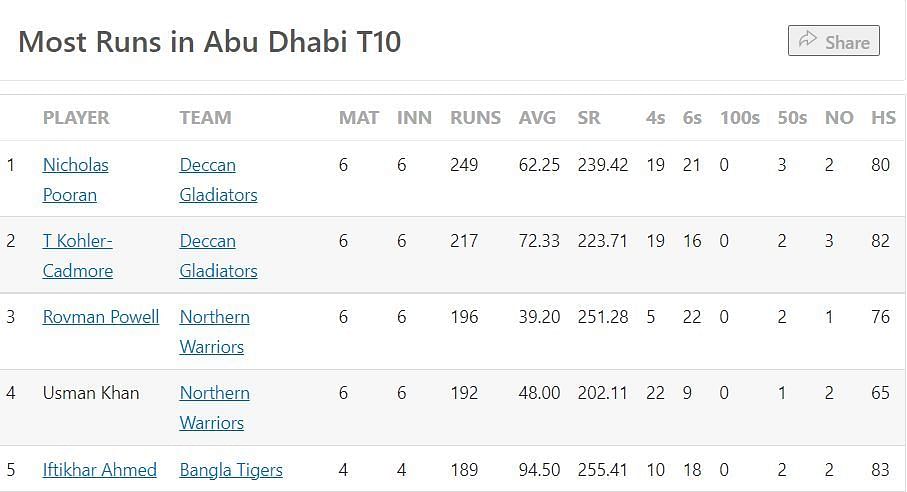Click the HS column header
Viewport: 907px width, 492px height.
tap(883, 118)
